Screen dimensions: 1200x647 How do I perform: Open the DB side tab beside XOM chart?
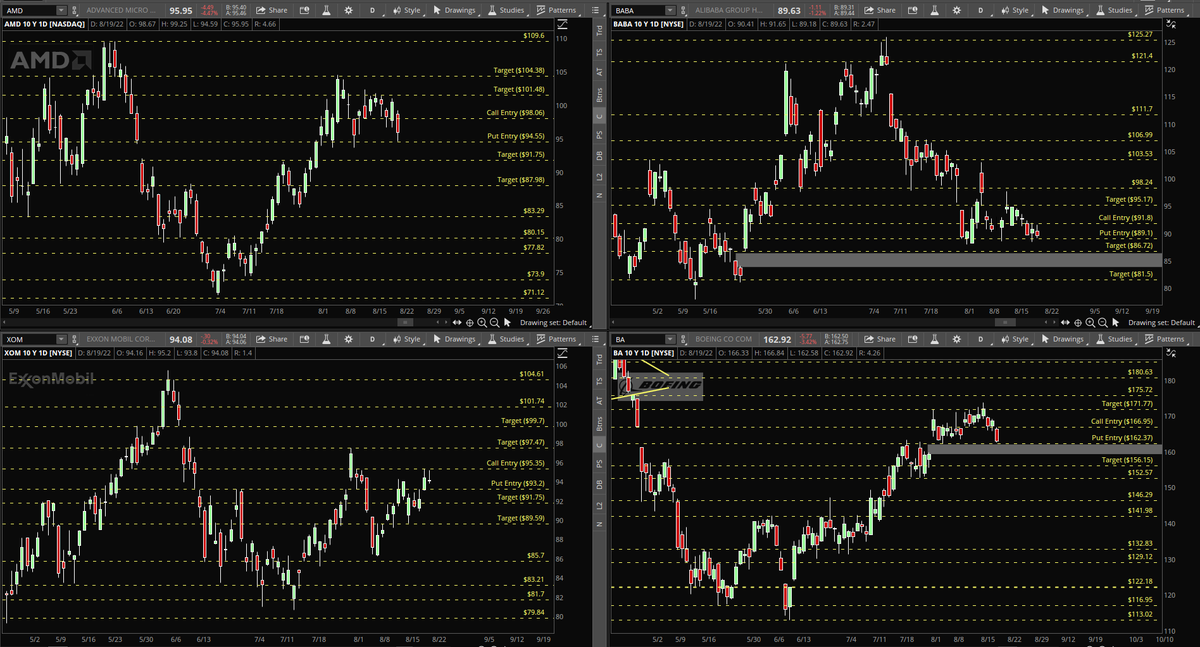tap(599, 485)
